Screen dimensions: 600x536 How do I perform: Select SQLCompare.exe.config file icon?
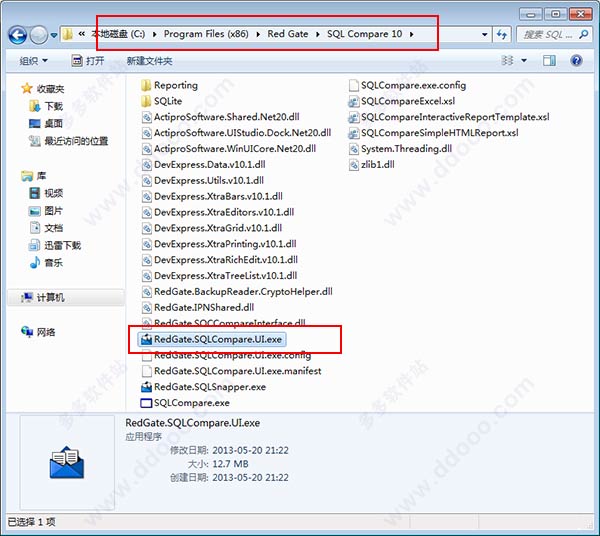pyautogui.click(x=354, y=85)
